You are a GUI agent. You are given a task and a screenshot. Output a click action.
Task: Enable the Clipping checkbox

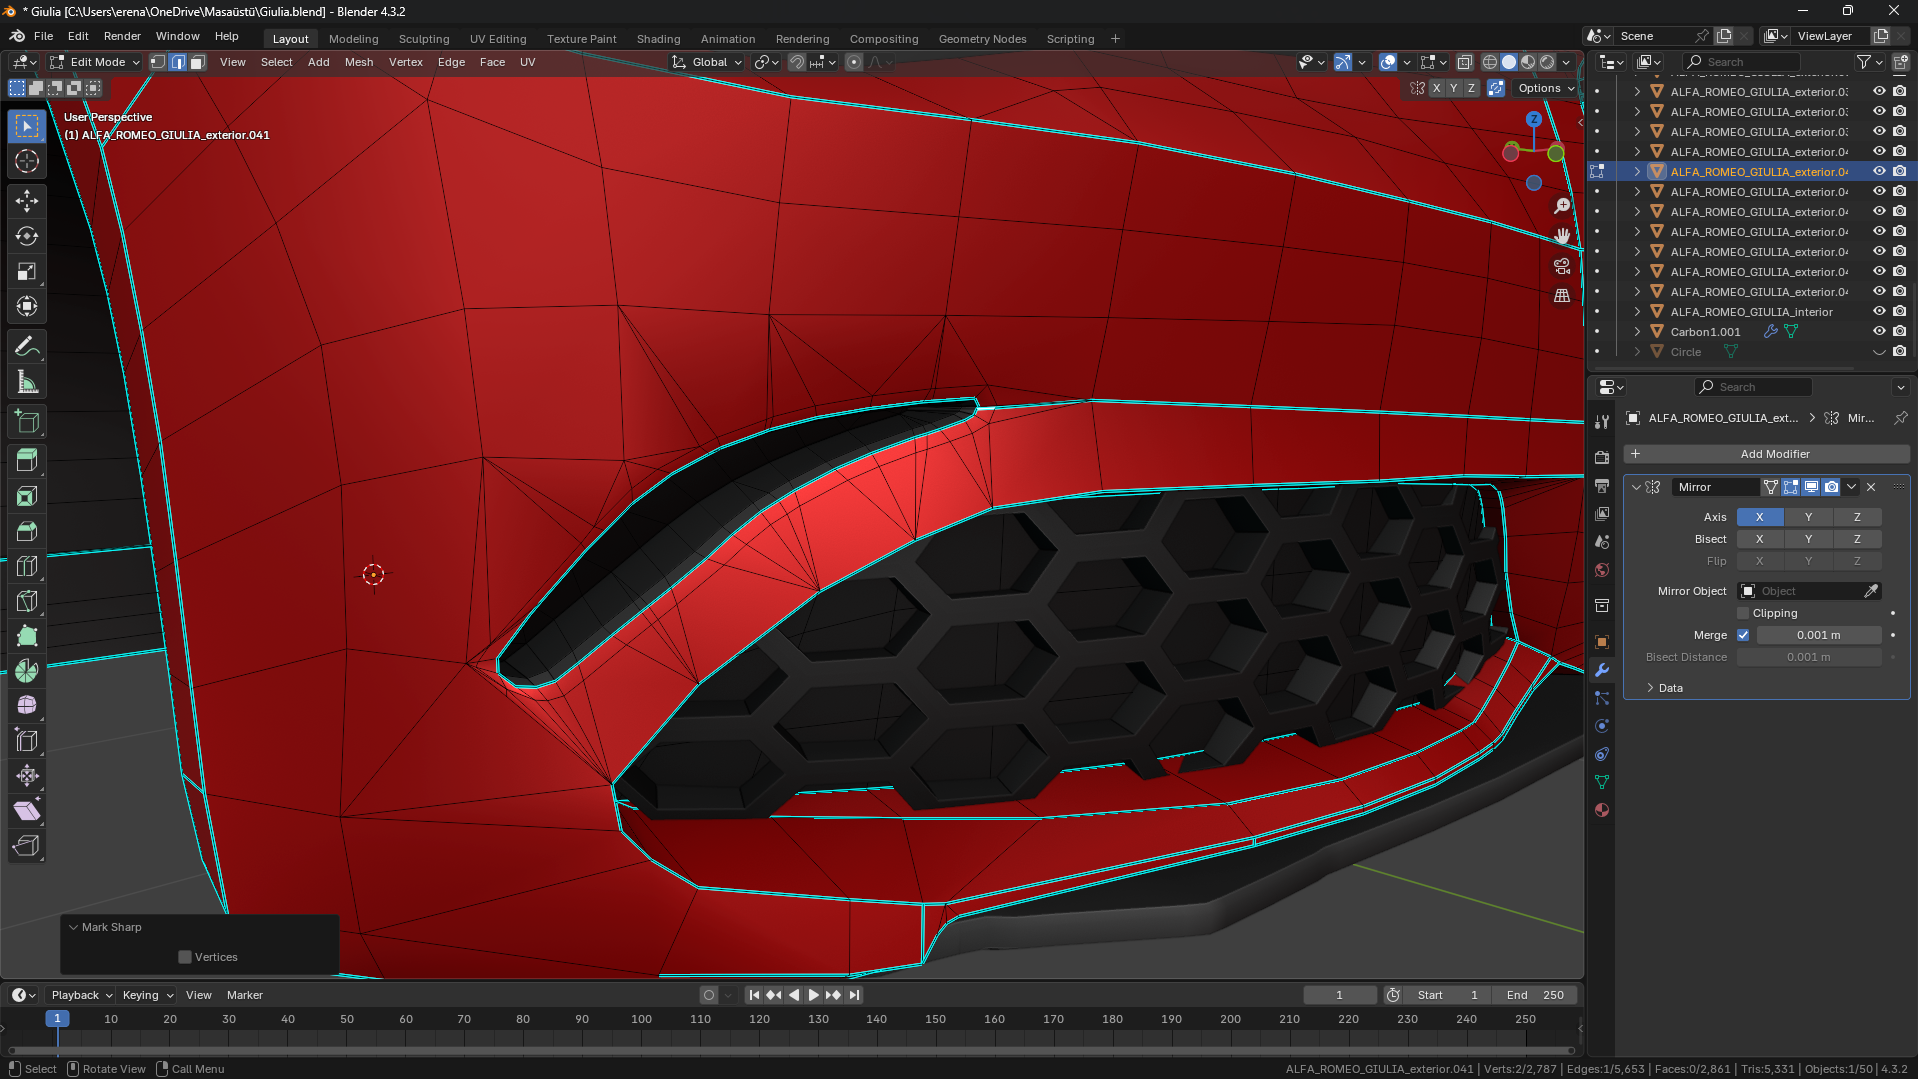[1743, 613]
